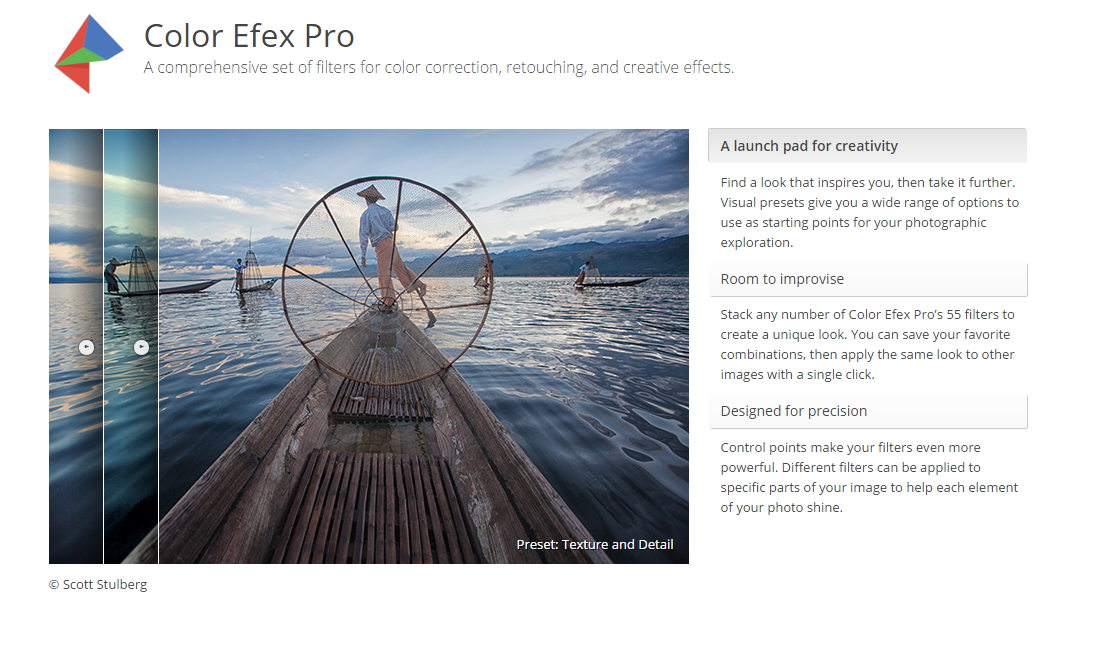Image resolution: width=1107 pixels, height=664 pixels.
Task: Click the '© Scott Stulberg' photo credit
Action: click(x=98, y=585)
